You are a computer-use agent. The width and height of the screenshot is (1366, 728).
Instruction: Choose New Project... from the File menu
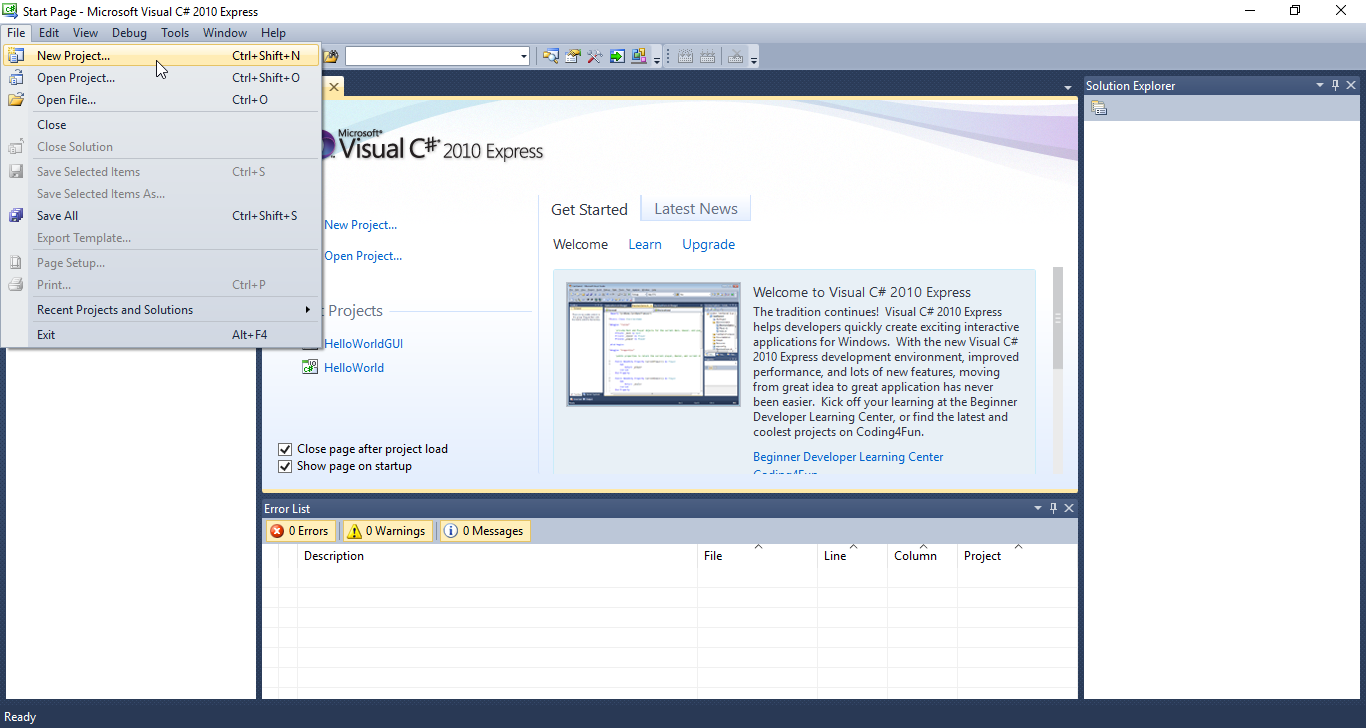161,56
